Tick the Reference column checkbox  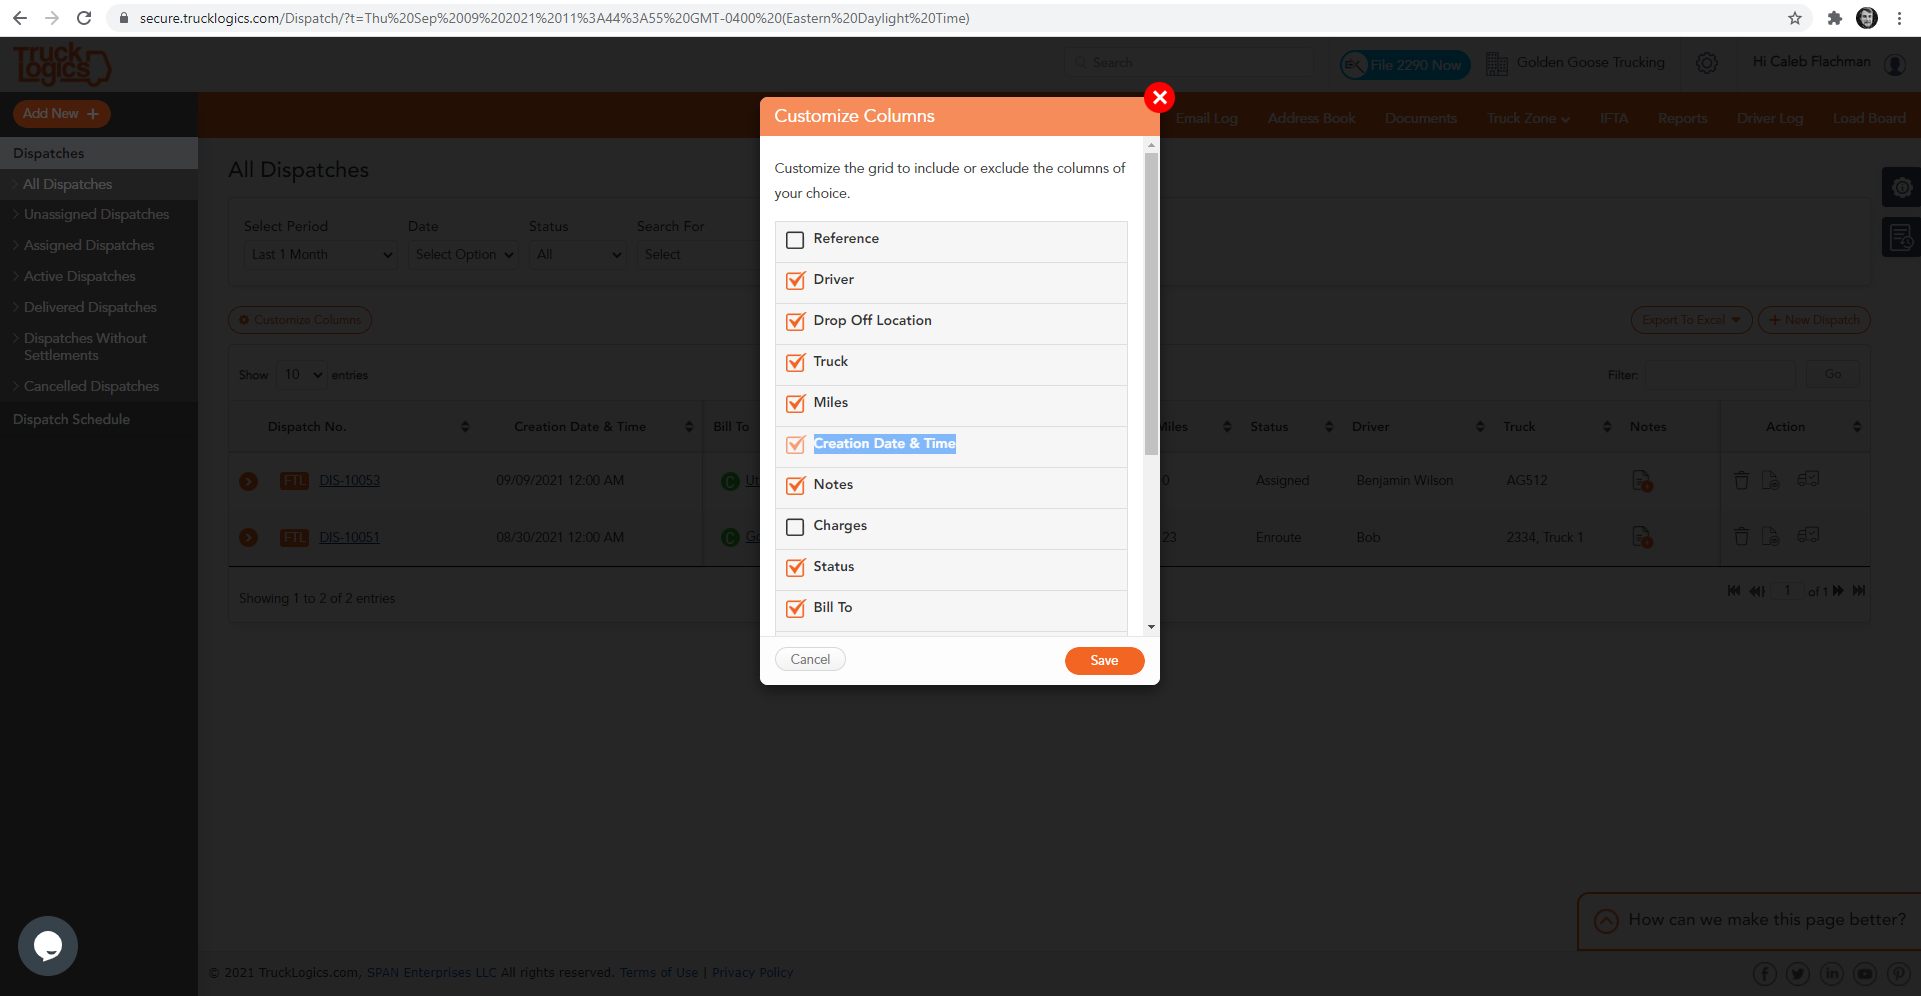click(x=795, y=240)
